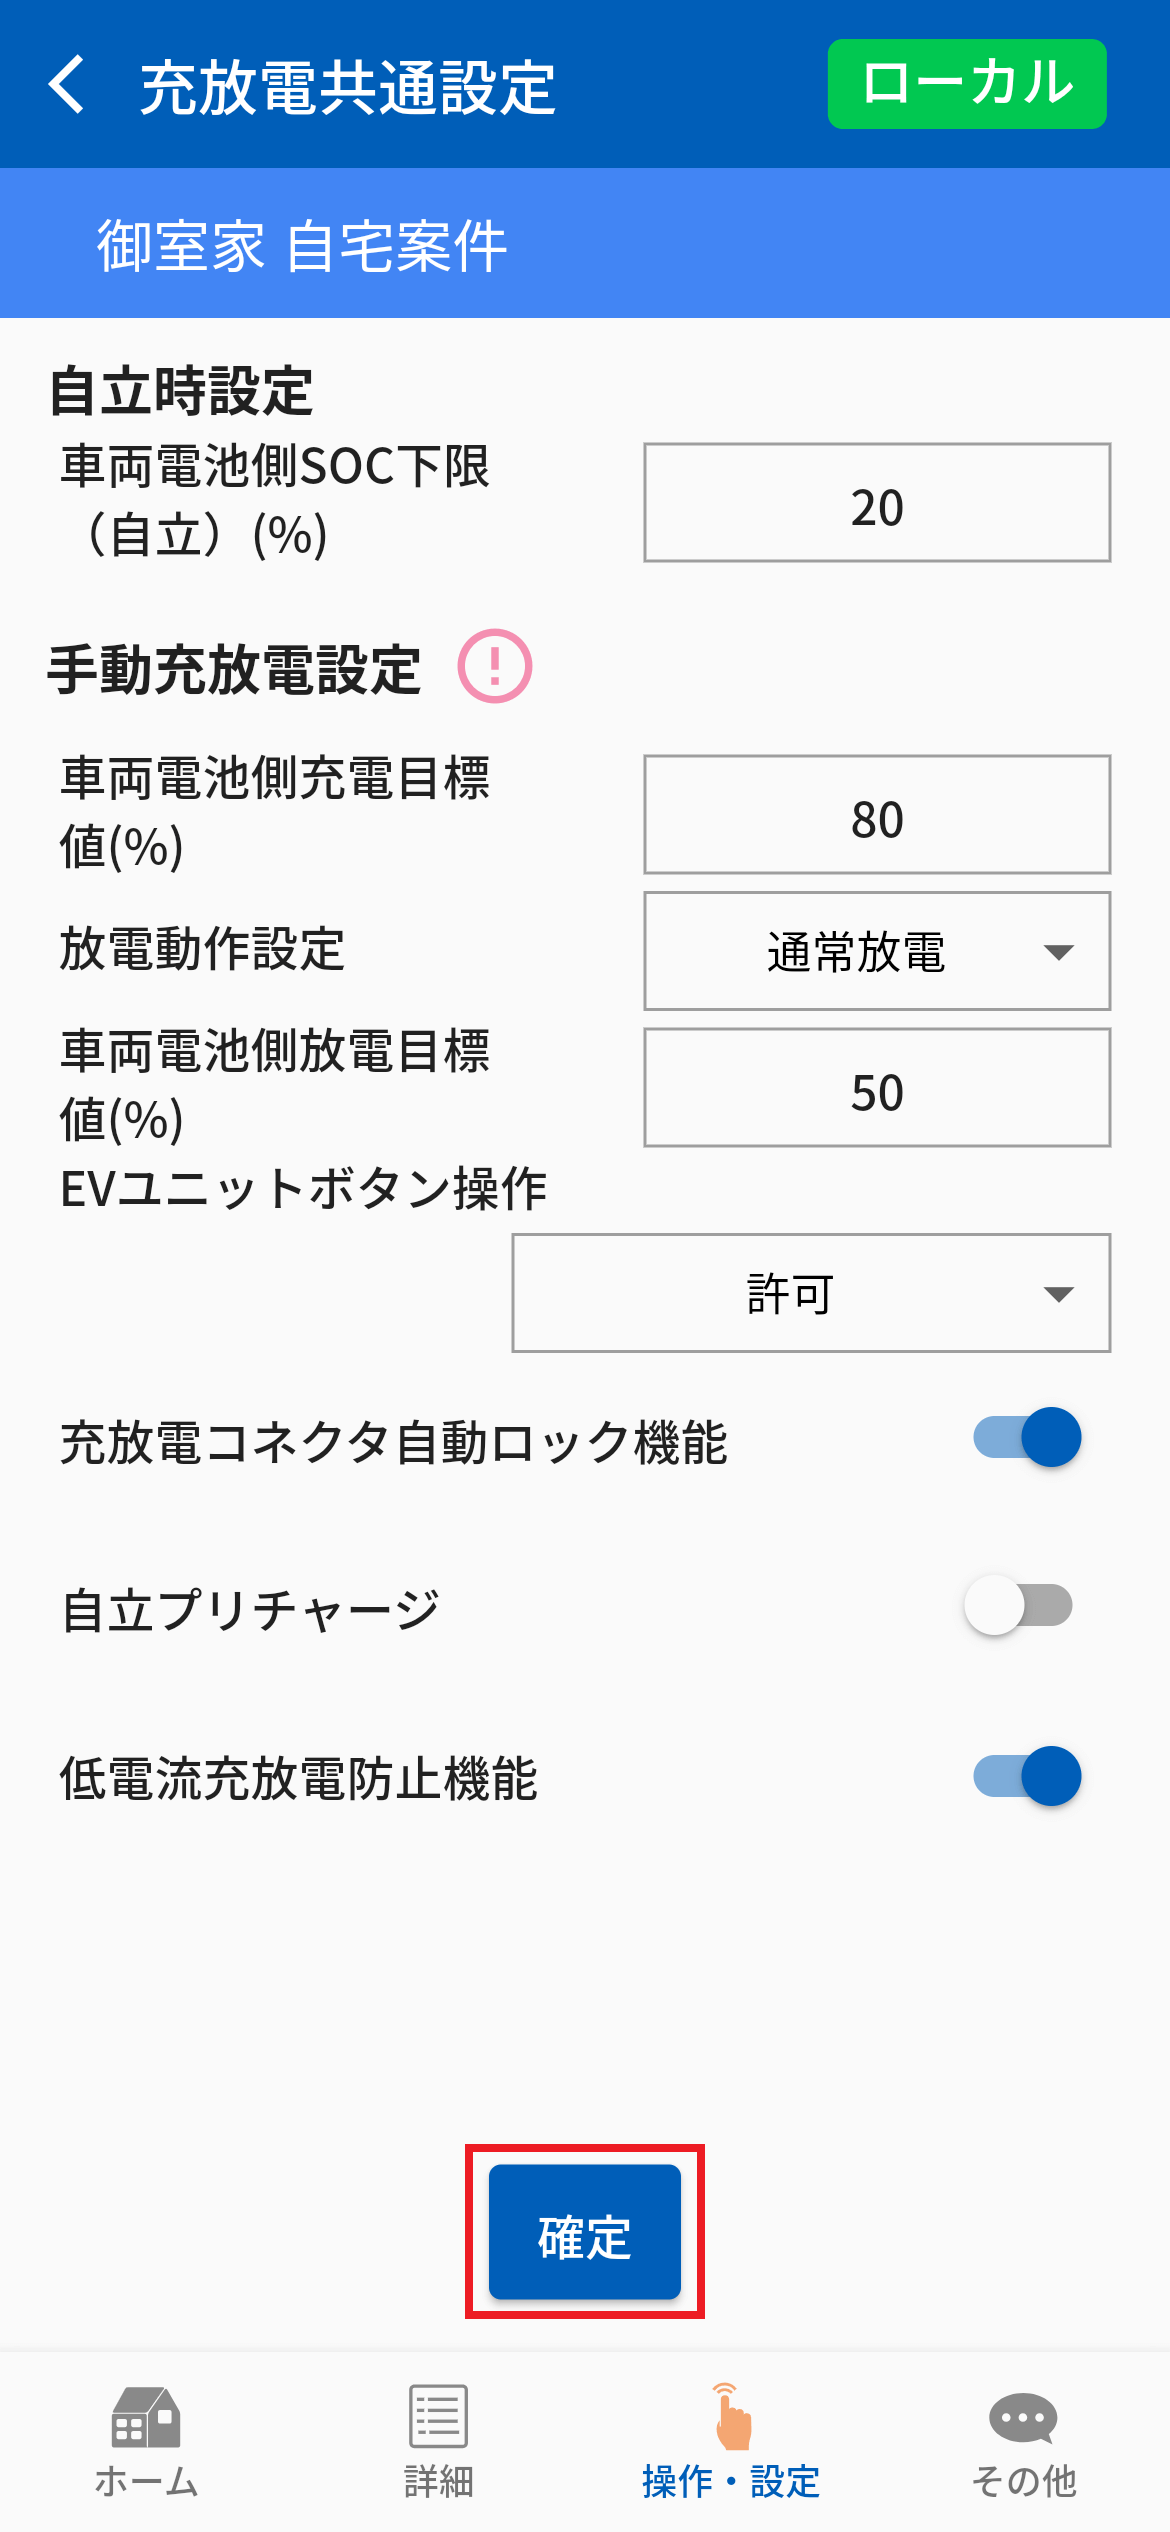Tap the back arrow icon
This screenshot has width=1170, height=2532.
point(67,85)
